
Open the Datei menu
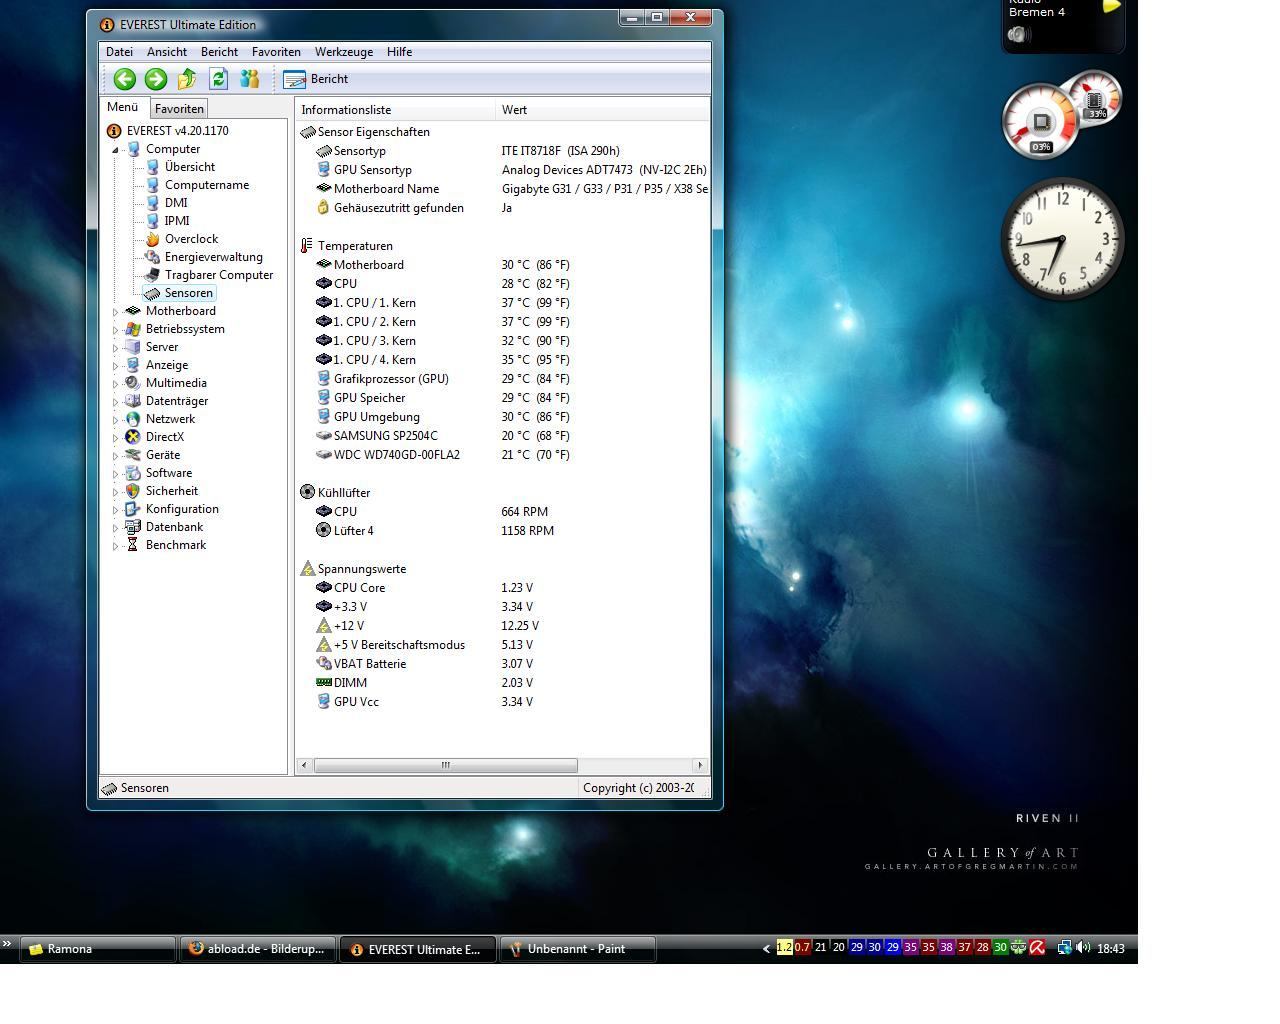119,52
